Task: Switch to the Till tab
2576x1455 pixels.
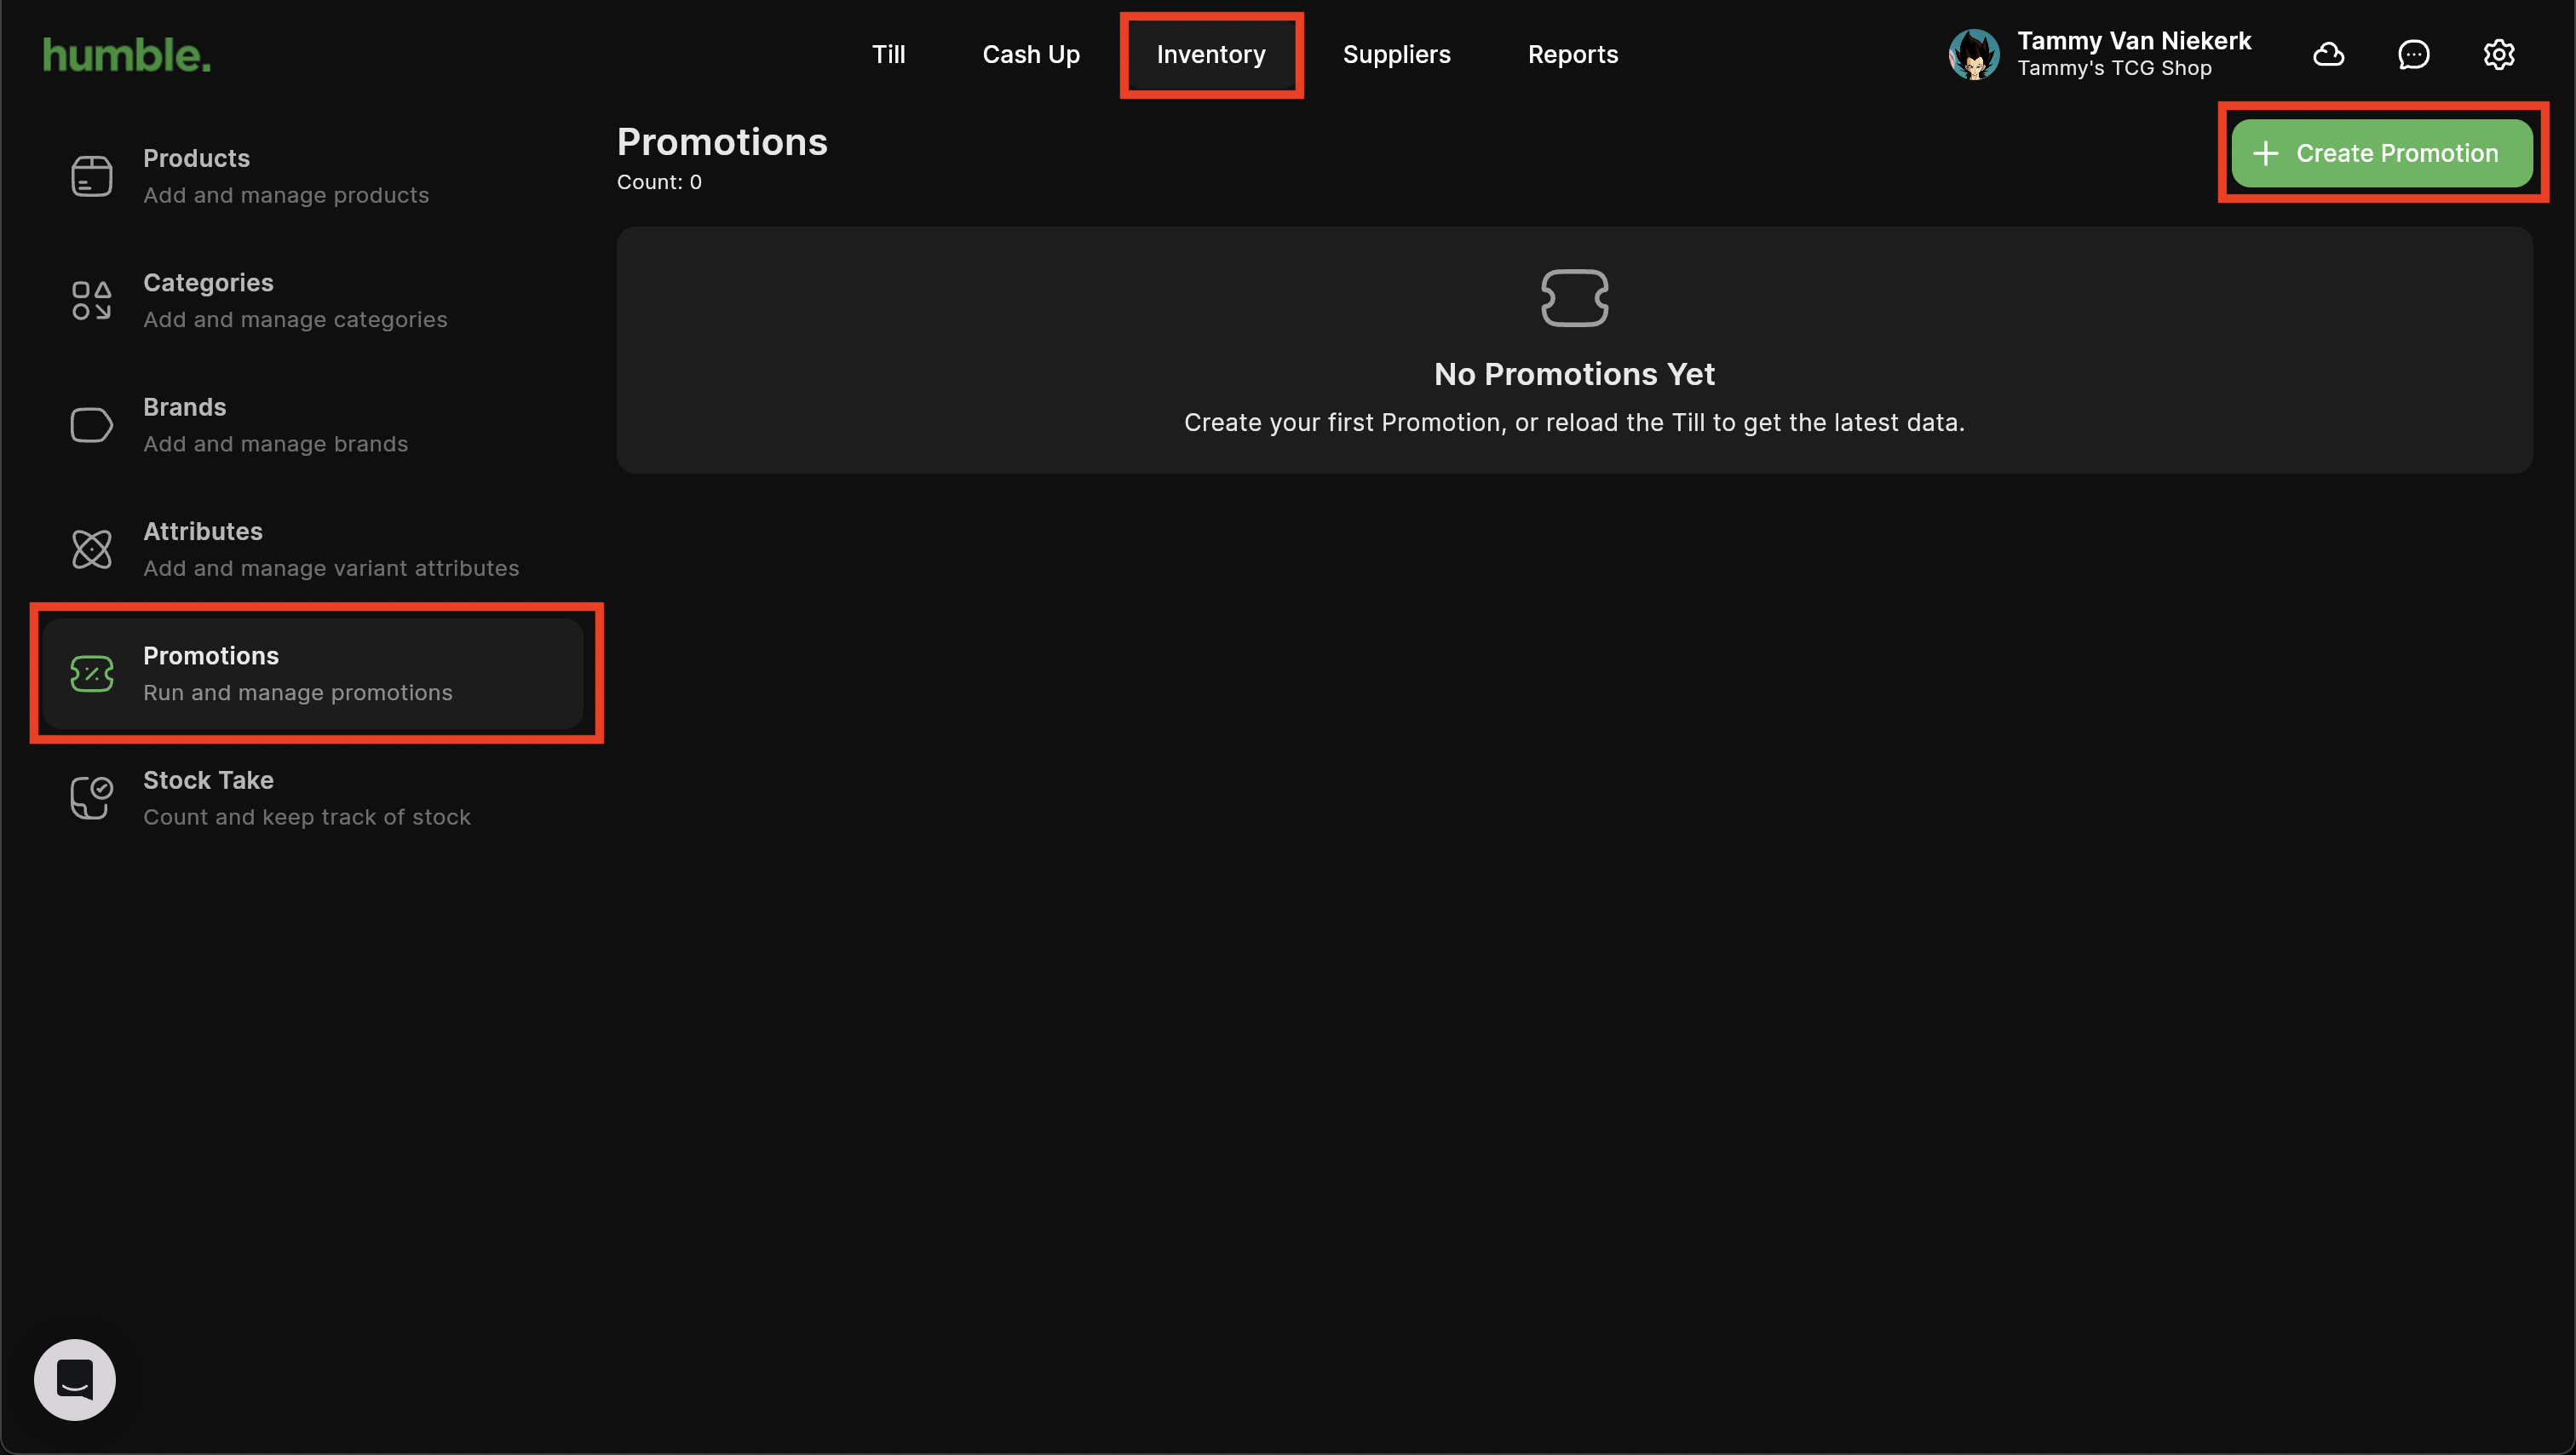Action: (888, 54)
